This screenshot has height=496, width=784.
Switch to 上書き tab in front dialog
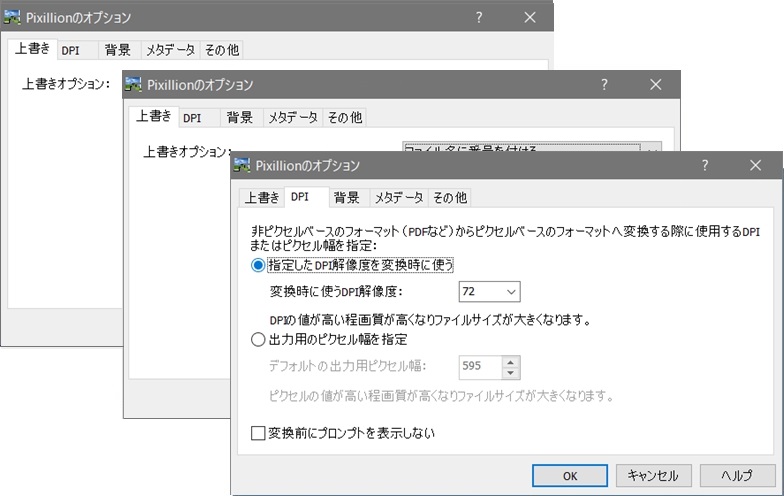pyautogui.click(x=262, y=198)
